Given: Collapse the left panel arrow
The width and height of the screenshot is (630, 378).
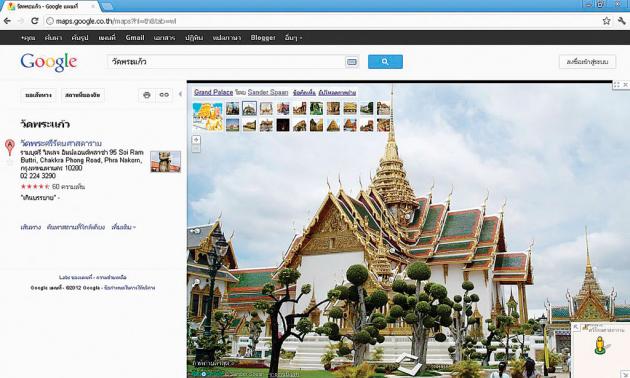Looking at the screenshot, I should click(180, 94).
